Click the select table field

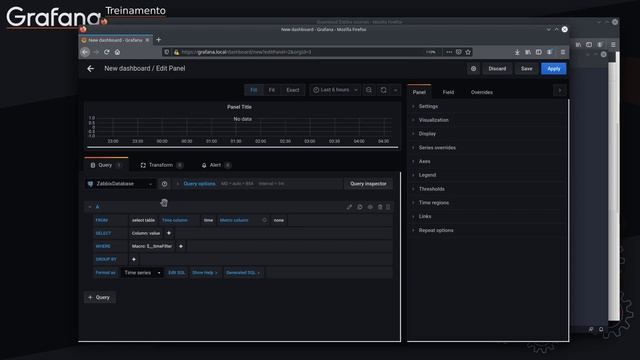(x=143, y=220)
